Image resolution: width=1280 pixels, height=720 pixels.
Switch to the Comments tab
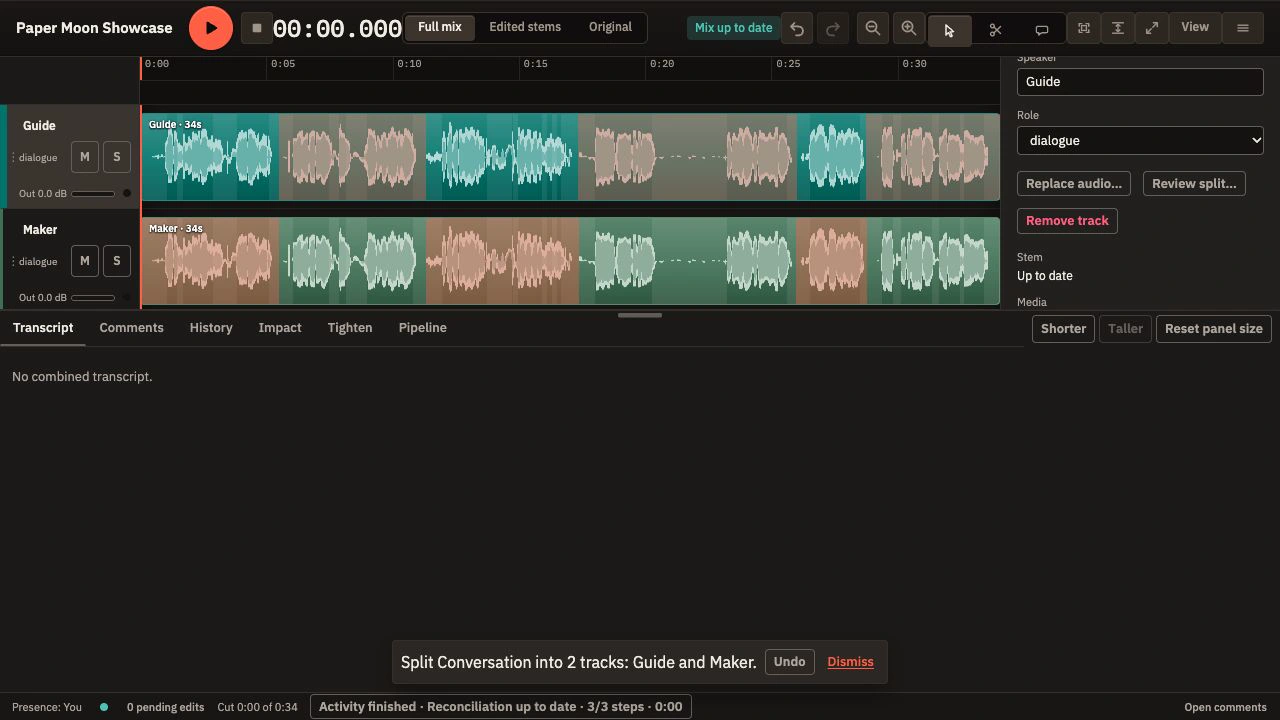point(131,328)
